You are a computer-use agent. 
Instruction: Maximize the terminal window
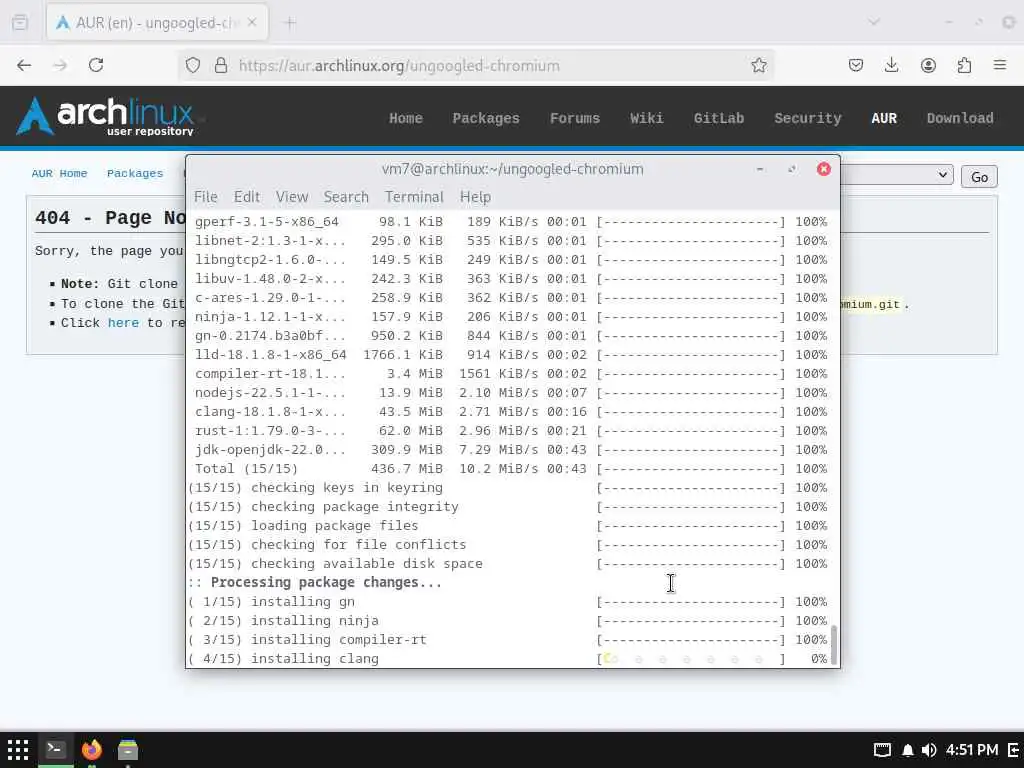tap(792, 169)
